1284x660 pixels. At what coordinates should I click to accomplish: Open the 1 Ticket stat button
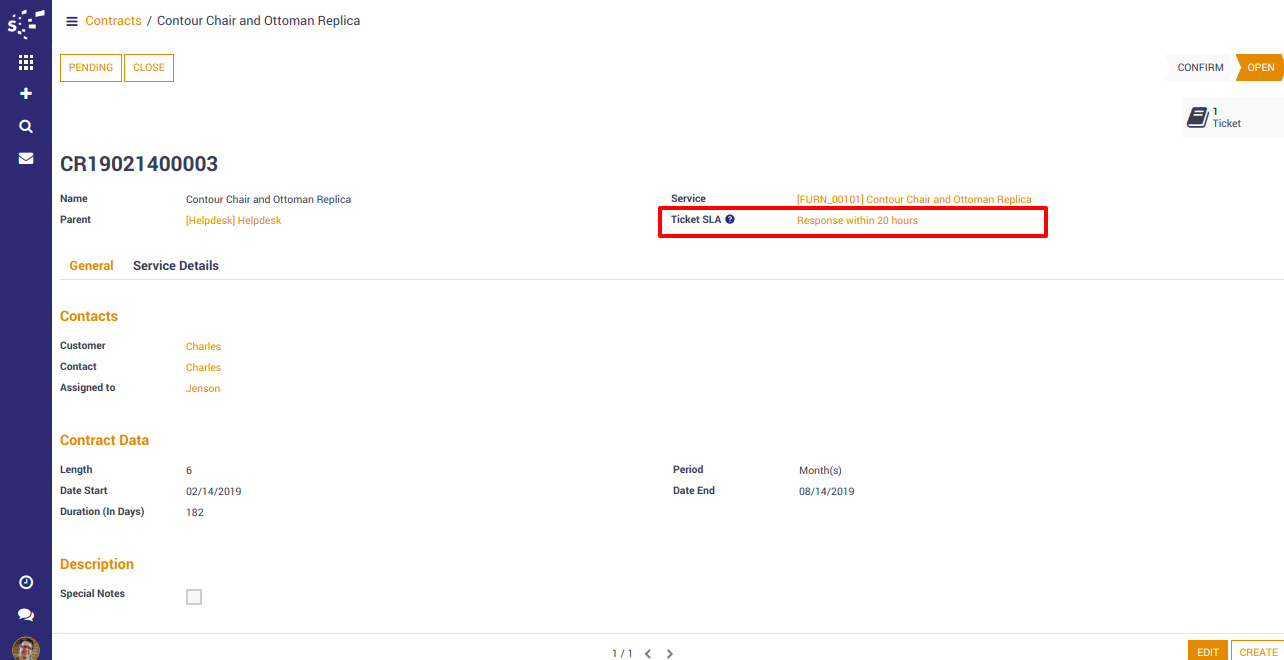pyautogui.click(x=1230, y=117)
